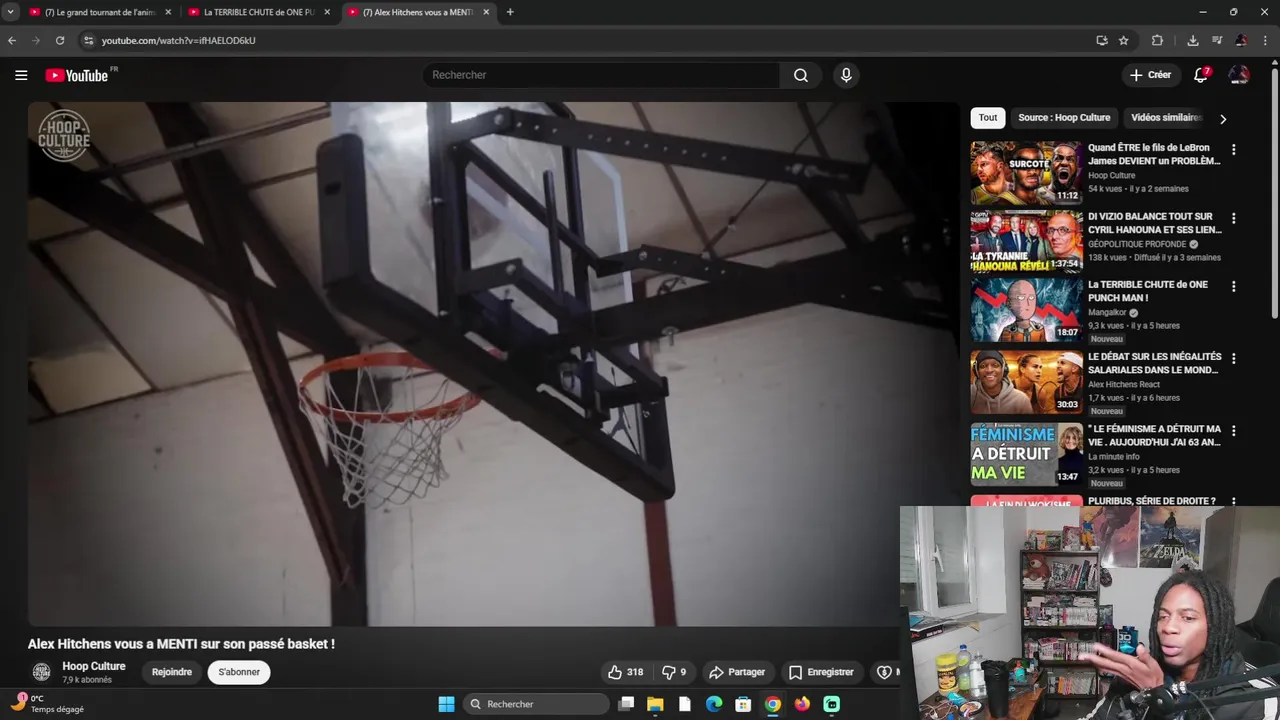Open the Féminisme a détruit ma vie thumbnail
This screenshot has width=1280, height=720.
[x=1026, y=454]
